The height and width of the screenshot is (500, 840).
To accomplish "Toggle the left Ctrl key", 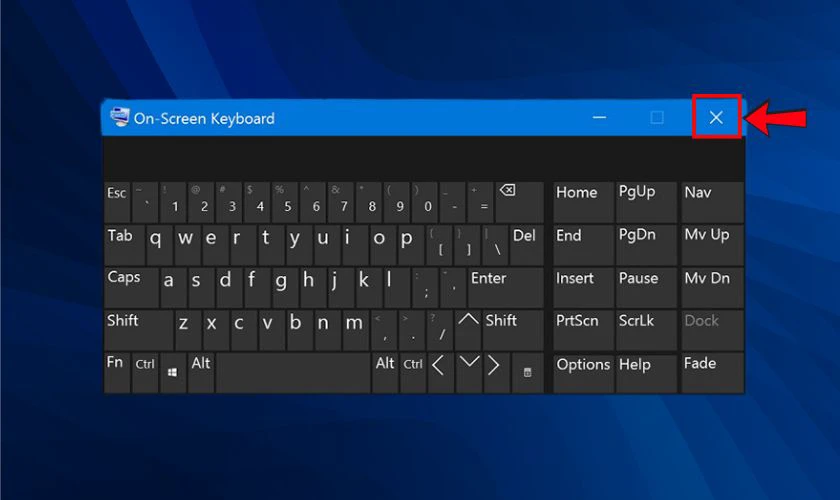I will [145, 372].
